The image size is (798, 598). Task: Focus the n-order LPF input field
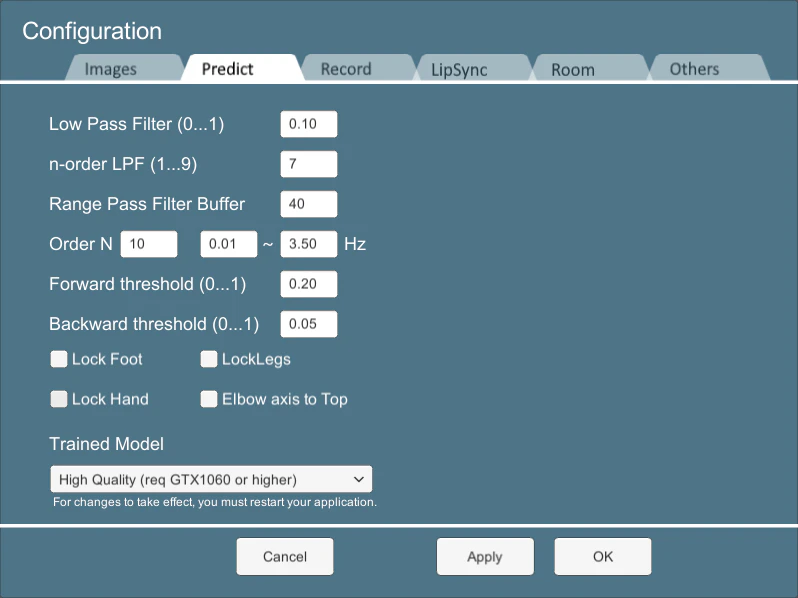tap(308, 164)
